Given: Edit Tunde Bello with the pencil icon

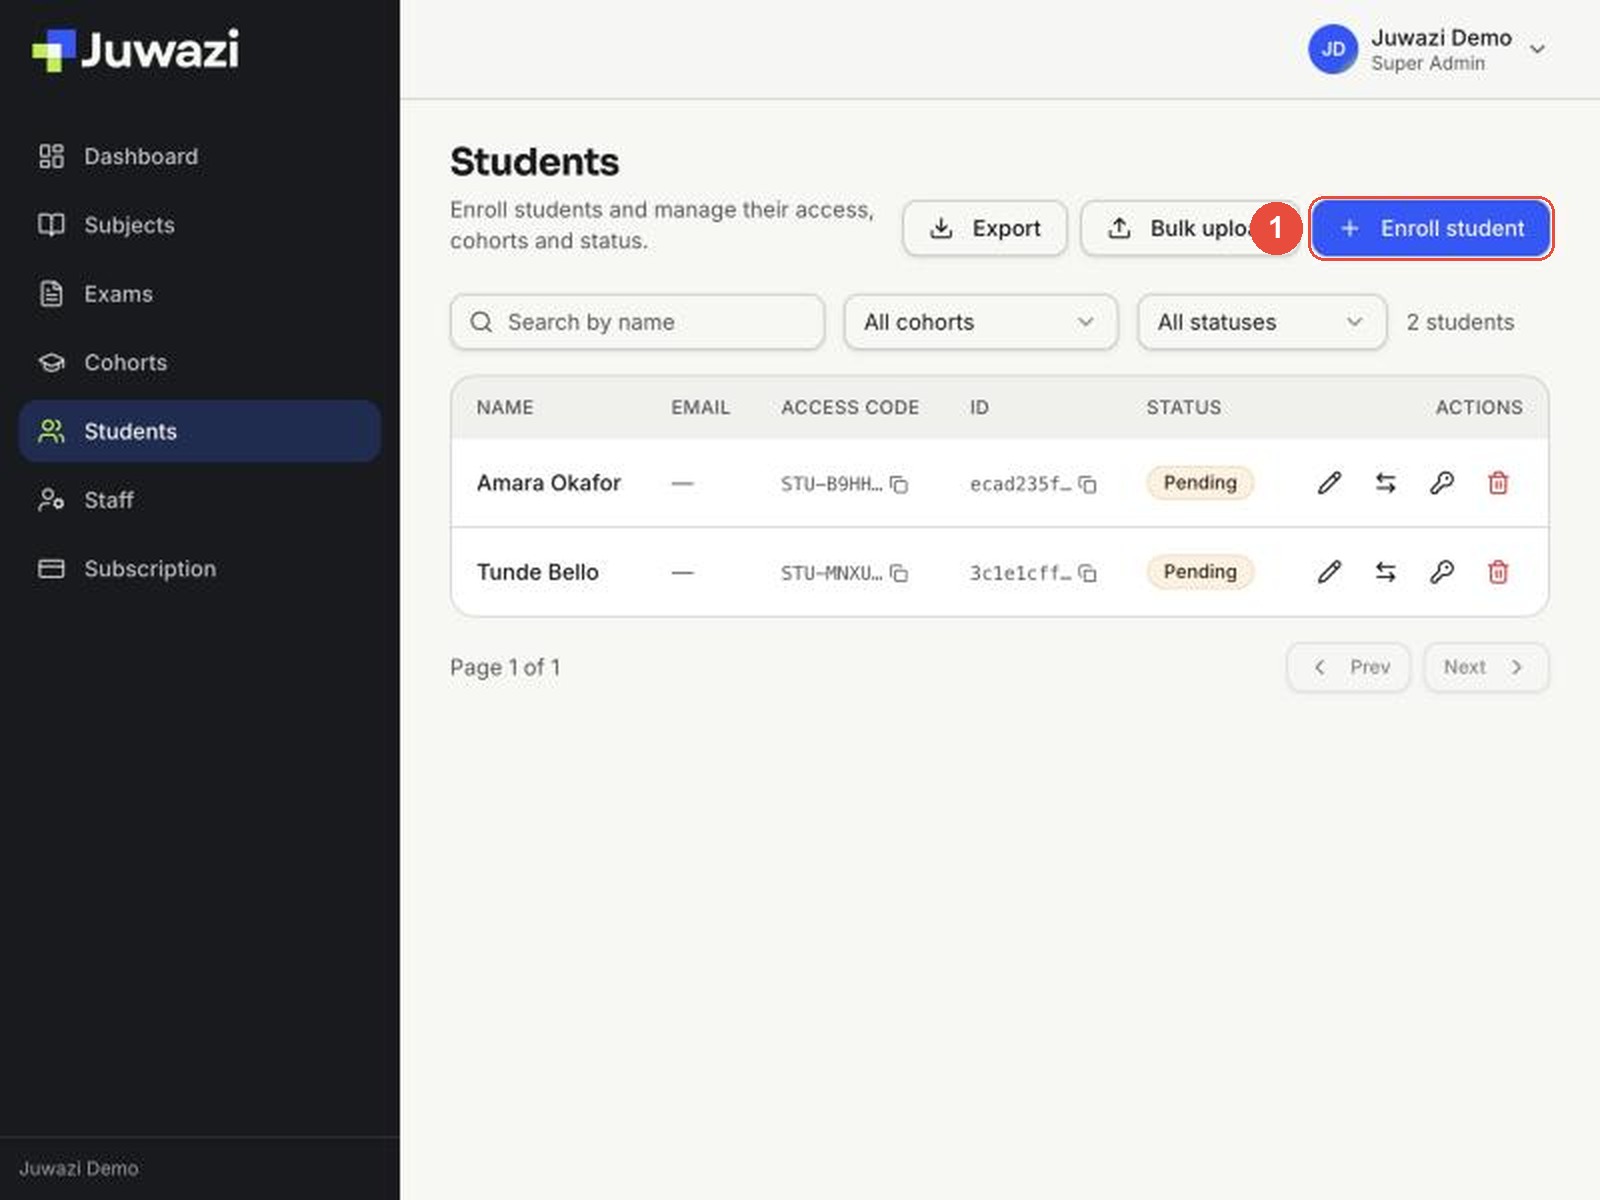Looking at the screenshot, I should click(x=1329, y=572).
